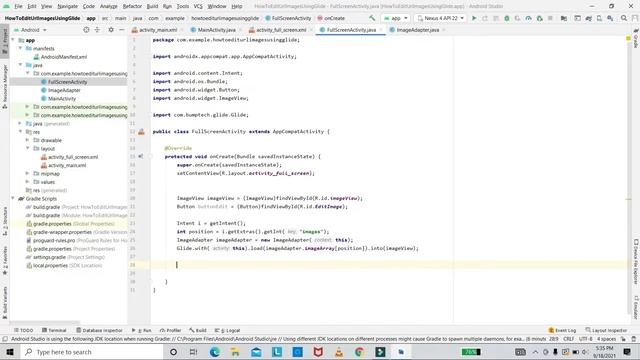Open the Refactor menu
Viewport: 640px width, 360px height.
pos(132,6)
